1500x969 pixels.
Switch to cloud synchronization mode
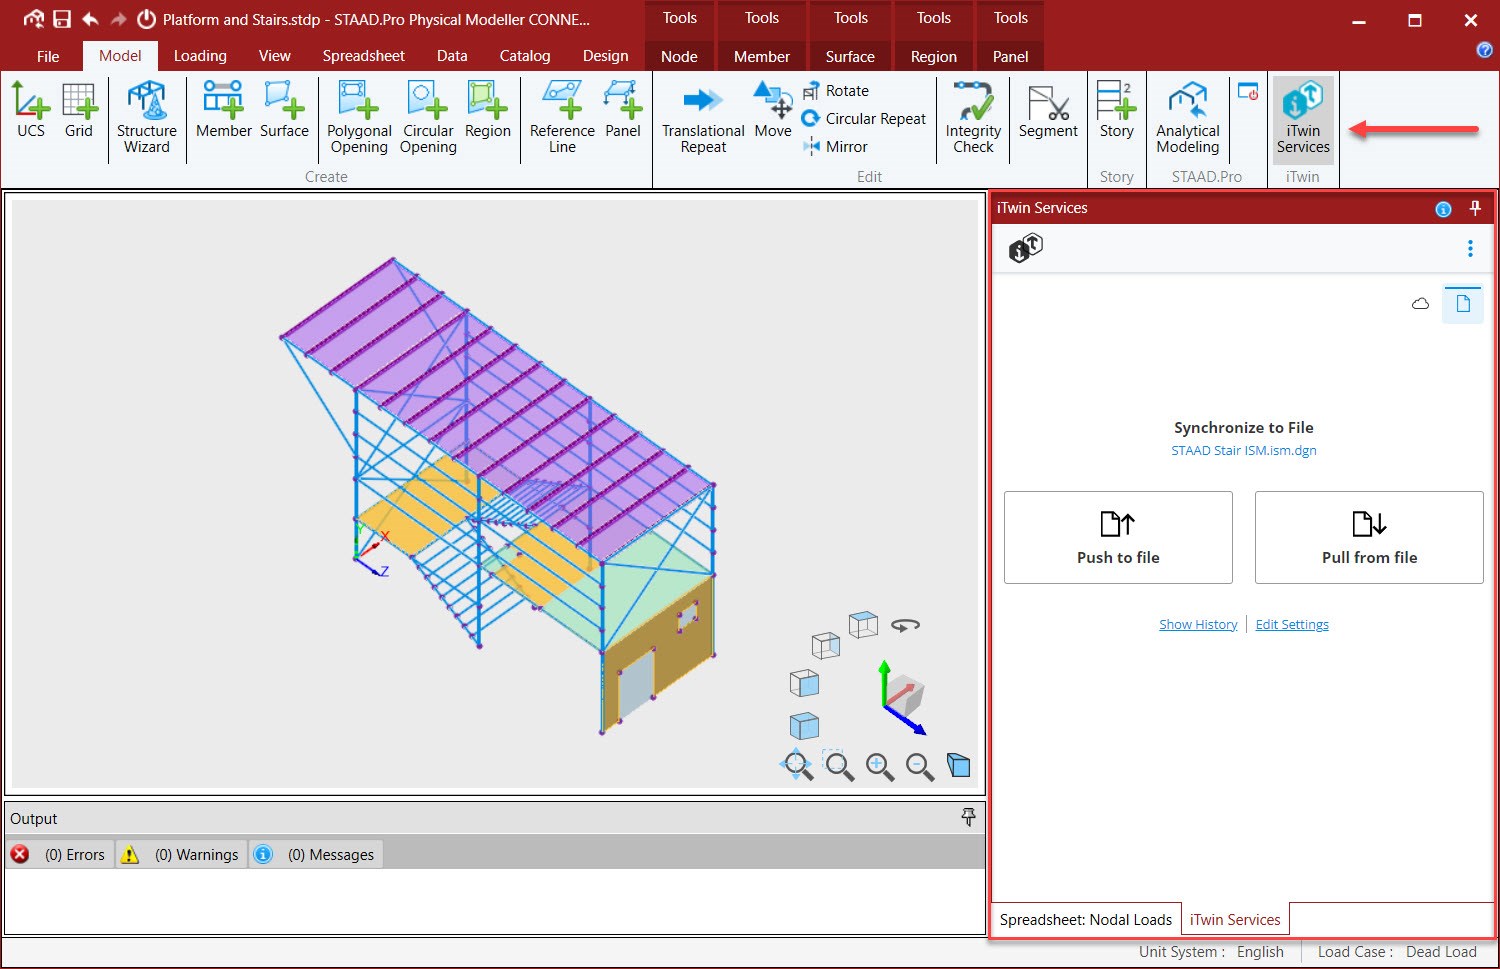[x=1420, y=304]
